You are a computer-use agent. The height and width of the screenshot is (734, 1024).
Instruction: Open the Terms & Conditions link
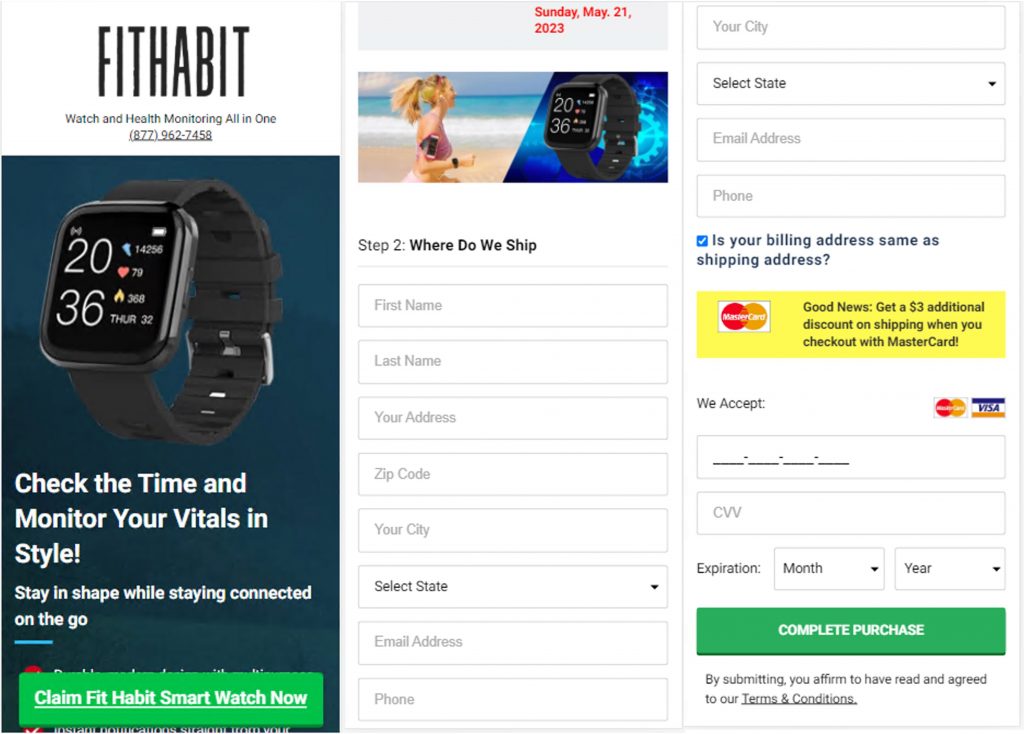[799, 699]
